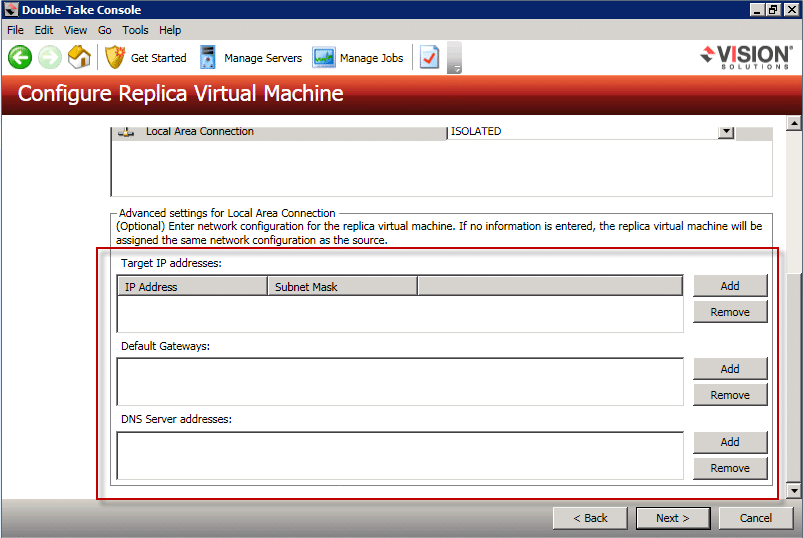Expand the toolbar overflow options arrow
This screenshot has height=538, width=803.
[x=455, y=68]
